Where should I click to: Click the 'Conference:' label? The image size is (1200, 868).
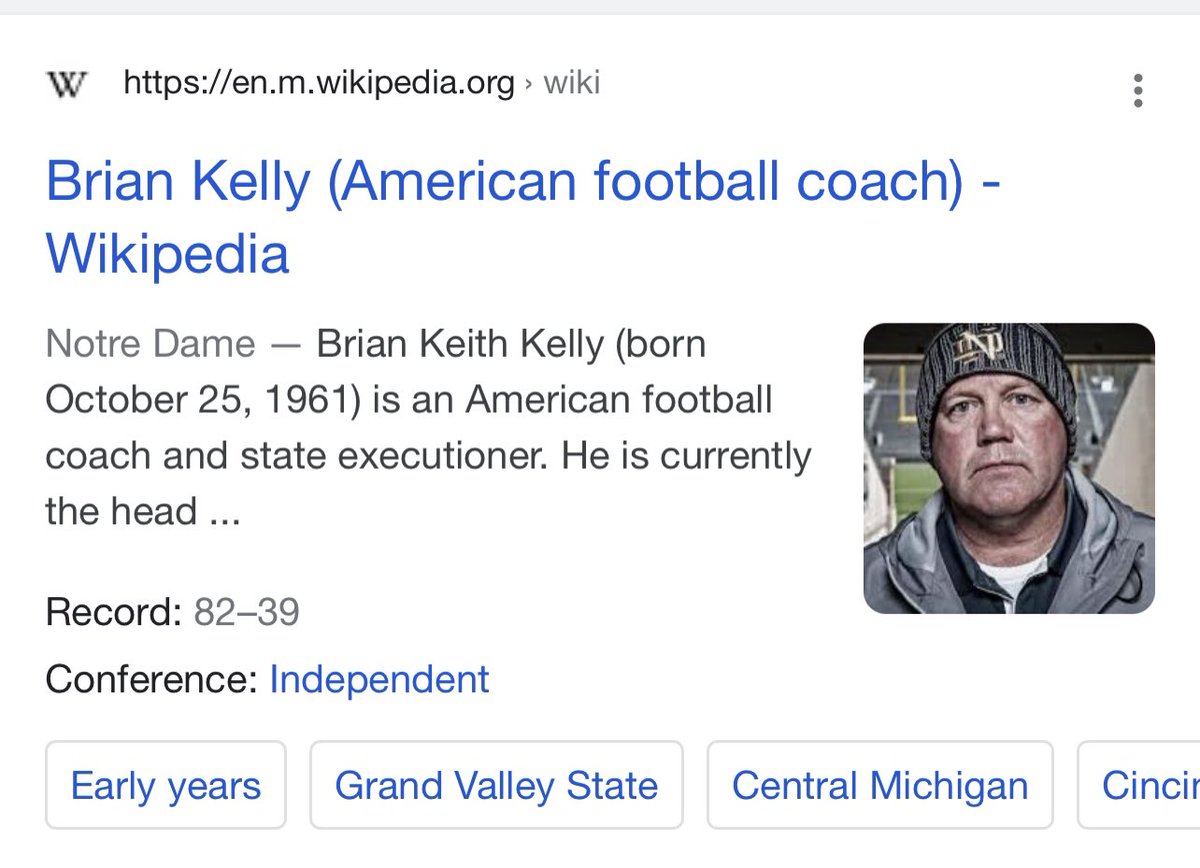[x=151, y=679]
